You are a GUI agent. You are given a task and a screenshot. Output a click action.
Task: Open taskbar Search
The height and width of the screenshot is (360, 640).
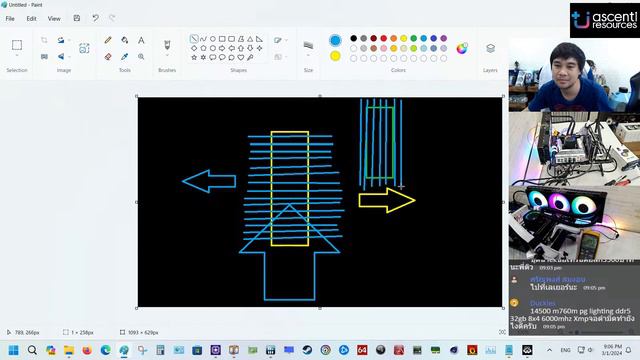point(32,350)
